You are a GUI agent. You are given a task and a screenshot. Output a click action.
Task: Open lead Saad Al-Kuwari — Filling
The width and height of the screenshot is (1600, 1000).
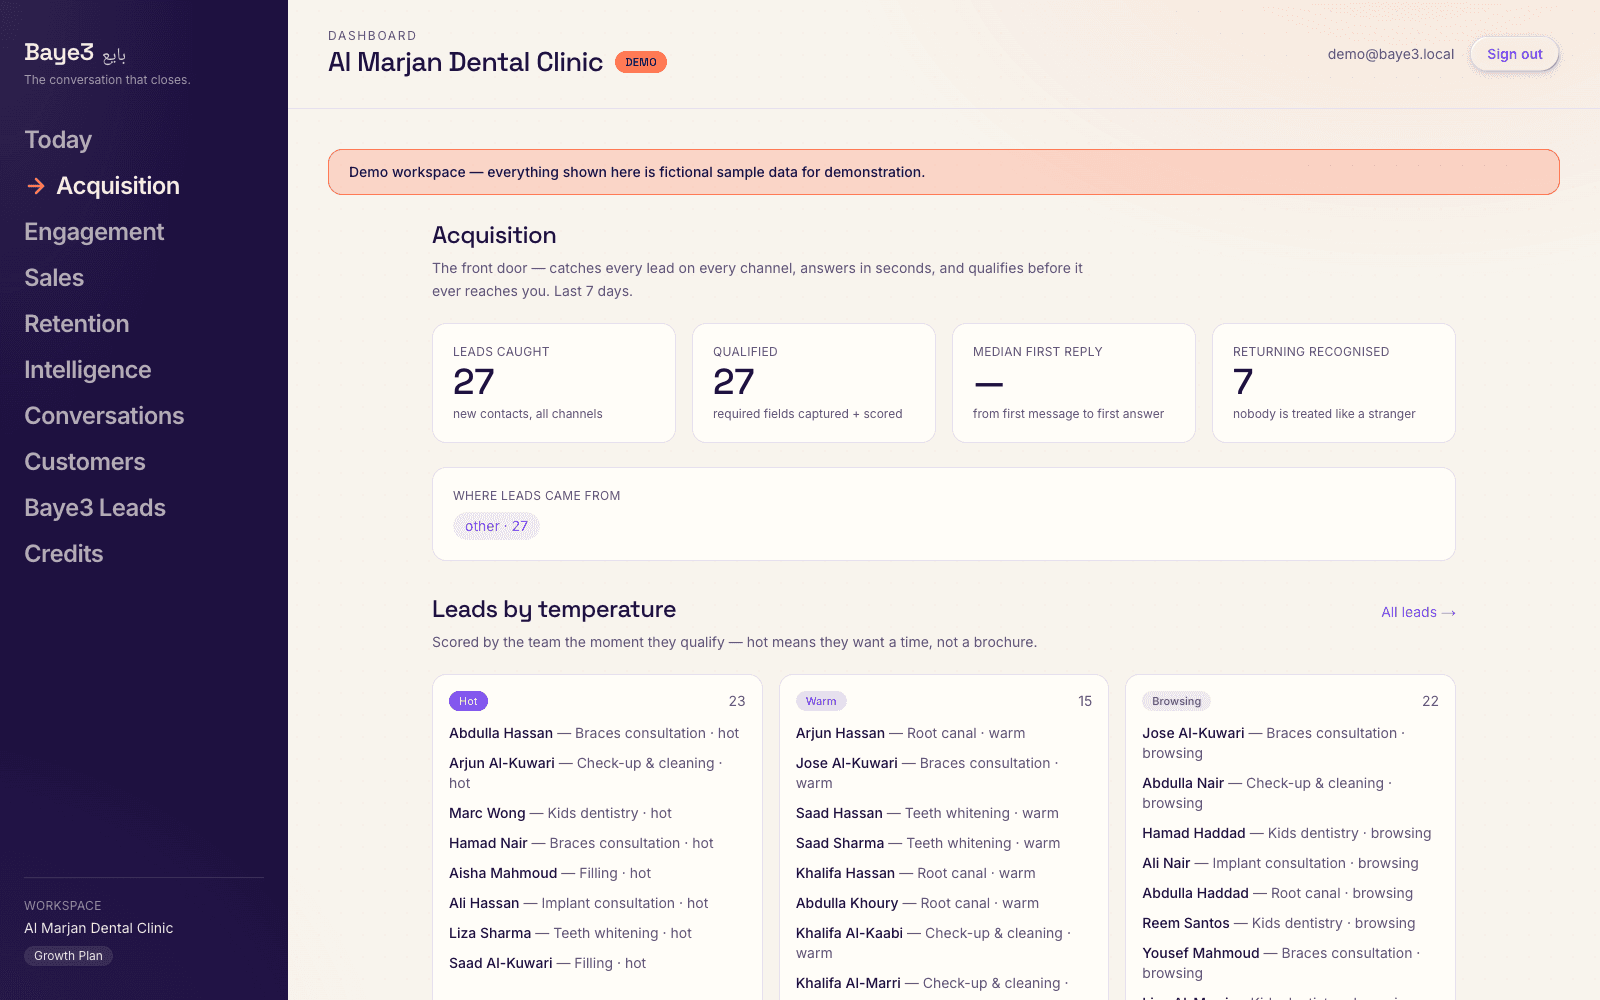[x=547, y=963]
